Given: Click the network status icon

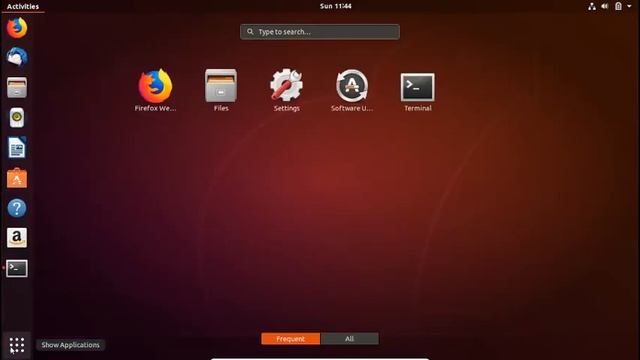Looking at the screenshot, I should 591,6.
